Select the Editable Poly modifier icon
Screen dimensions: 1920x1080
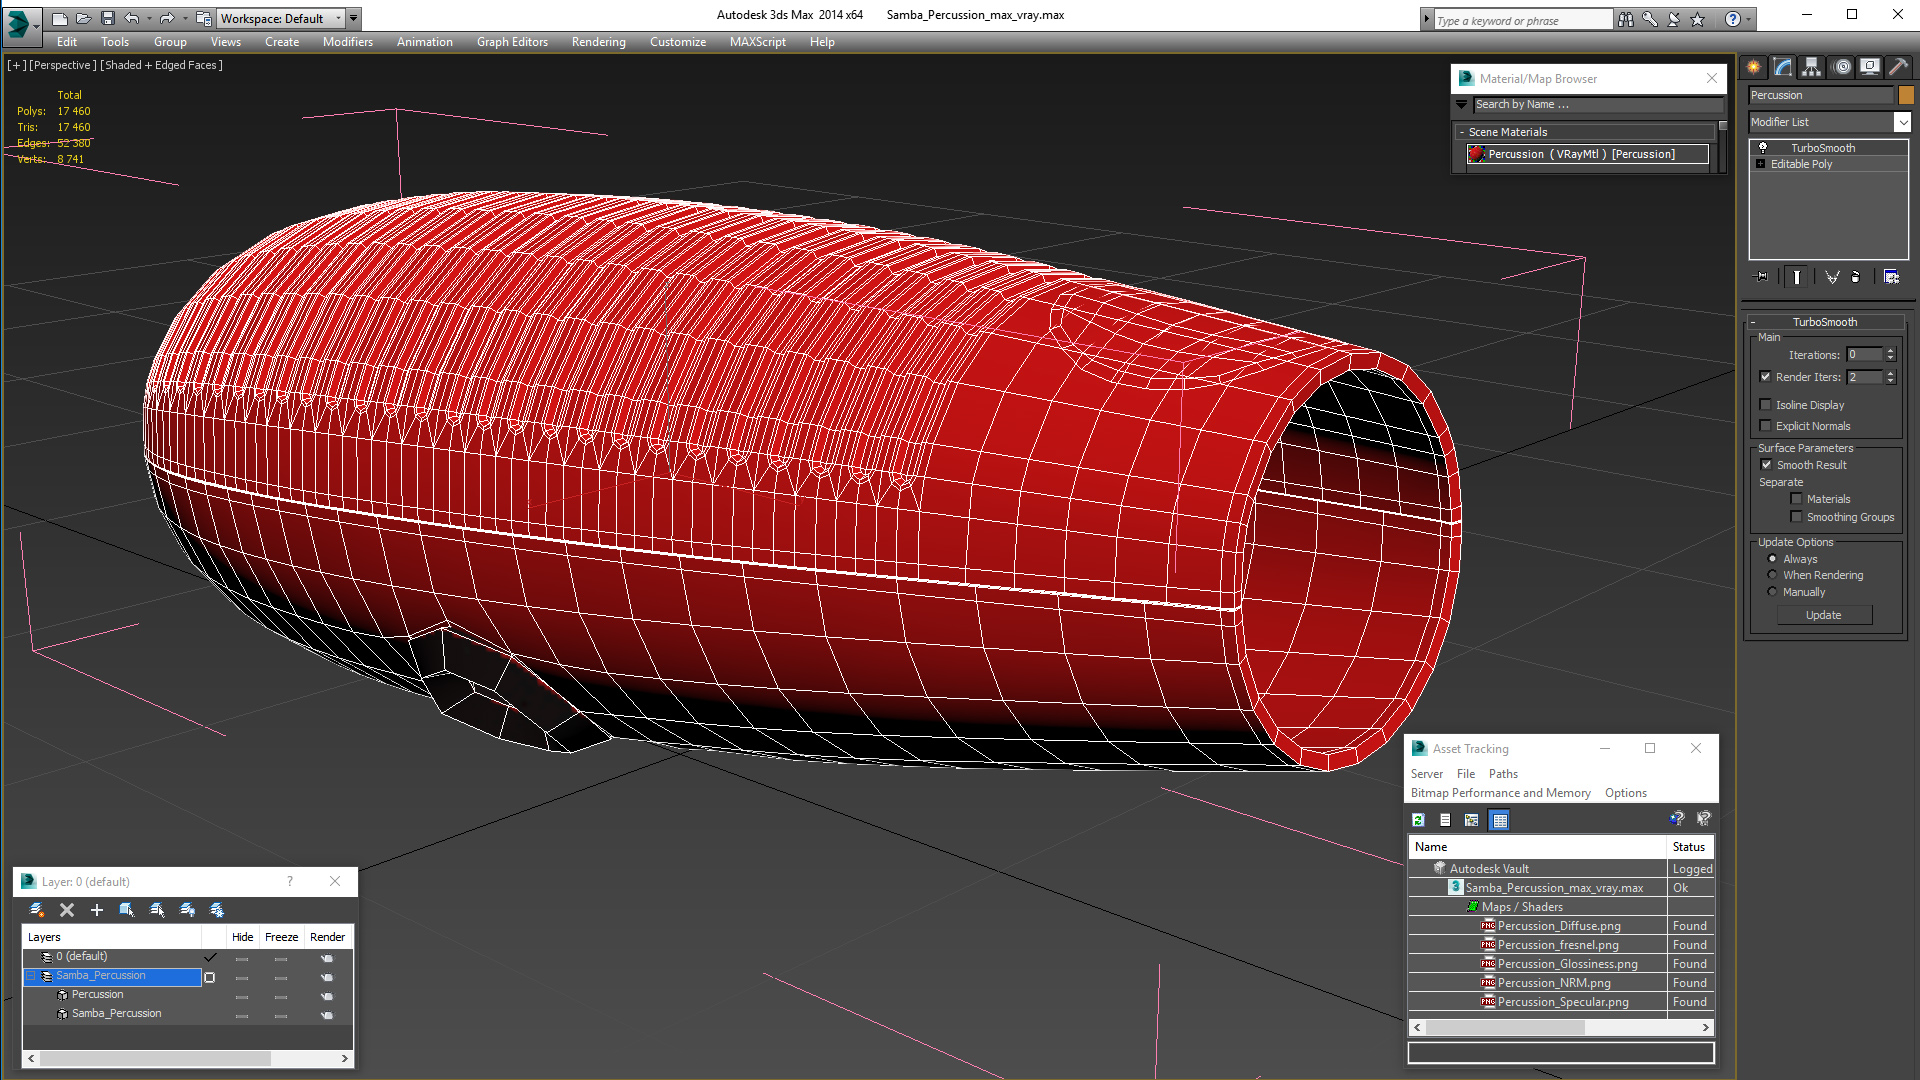pyautogui.click(x=1762, y=164)
